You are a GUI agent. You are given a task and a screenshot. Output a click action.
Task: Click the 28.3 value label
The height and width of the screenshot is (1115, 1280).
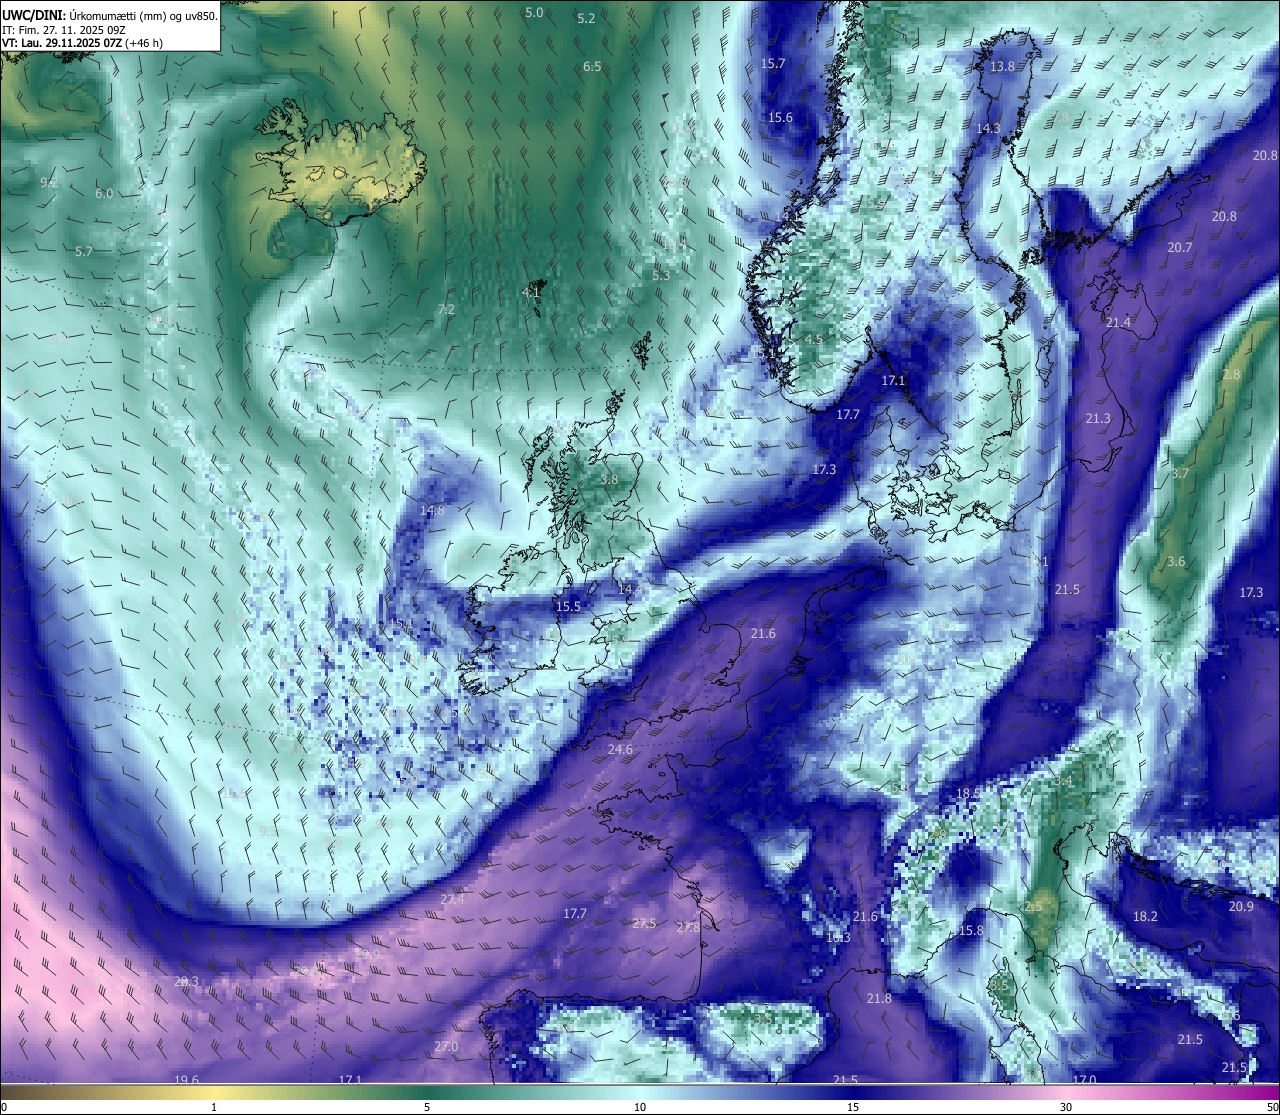coord(186,981)
